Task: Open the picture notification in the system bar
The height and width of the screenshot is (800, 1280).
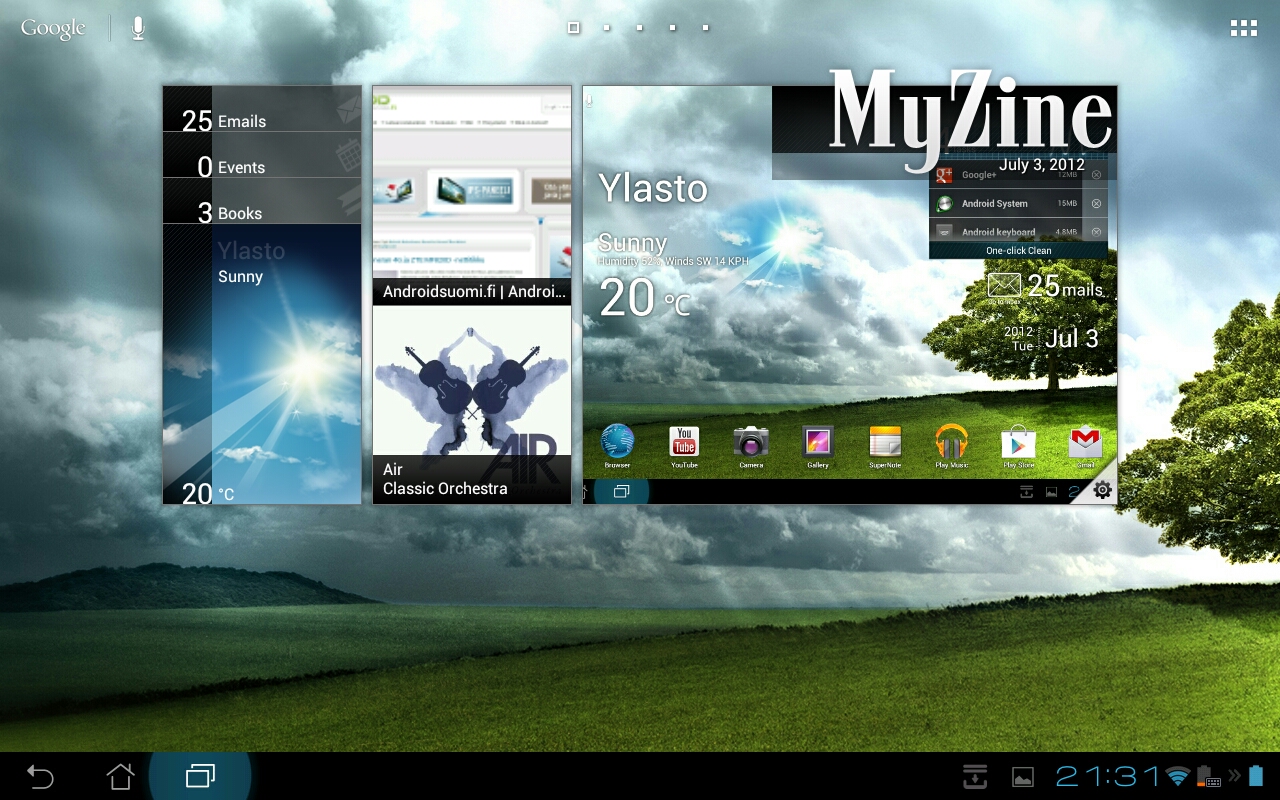Action: (x=1023, y=777)
